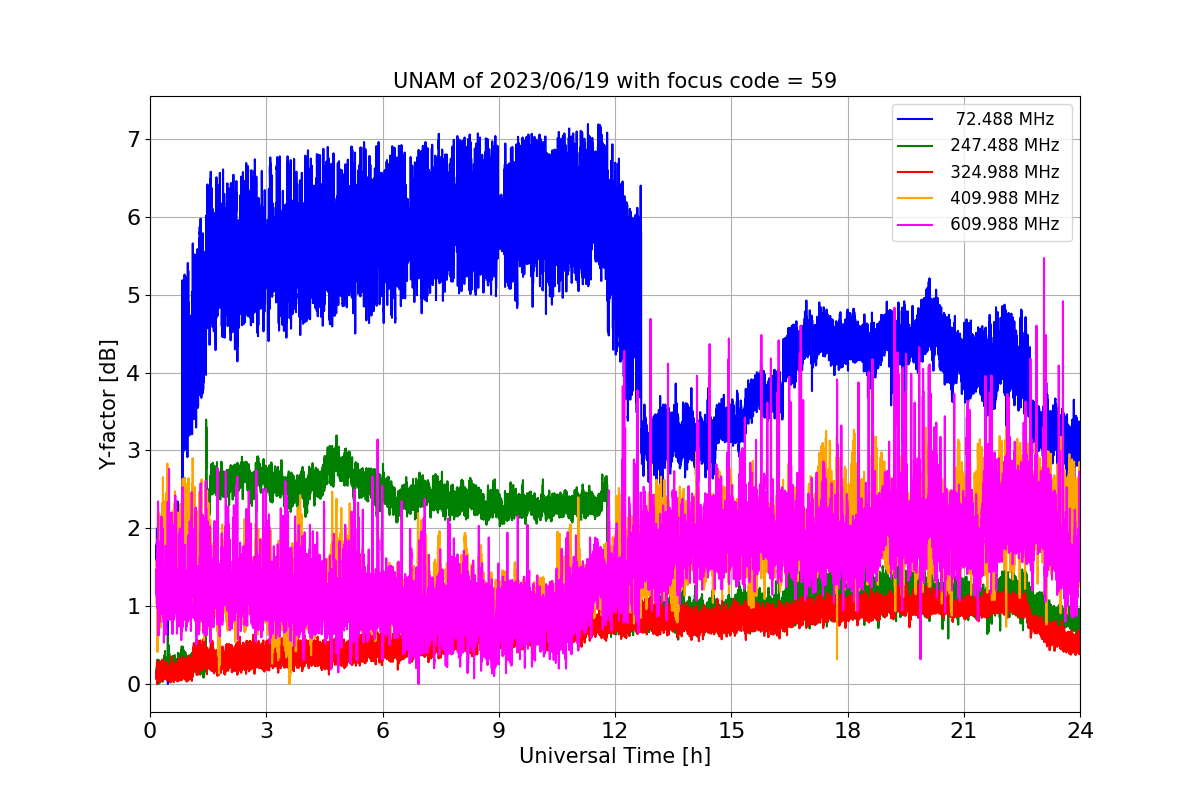Click x-axis tick label '12'
The width and height of the screenshot is (1200, 800).
coord(615,730)
